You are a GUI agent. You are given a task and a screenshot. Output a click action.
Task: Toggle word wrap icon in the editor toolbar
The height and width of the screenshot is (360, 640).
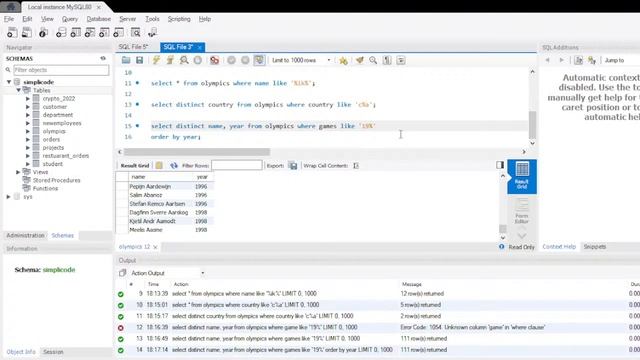(x=401, y=60)
